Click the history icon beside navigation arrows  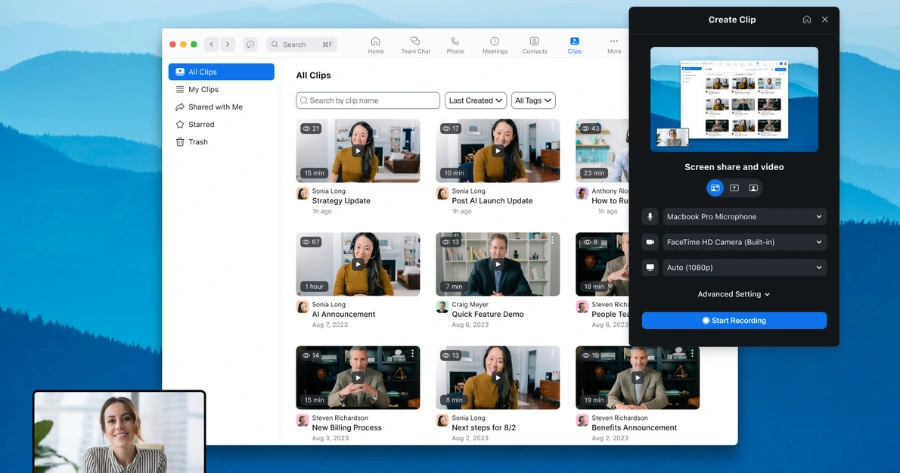[250, 44]
